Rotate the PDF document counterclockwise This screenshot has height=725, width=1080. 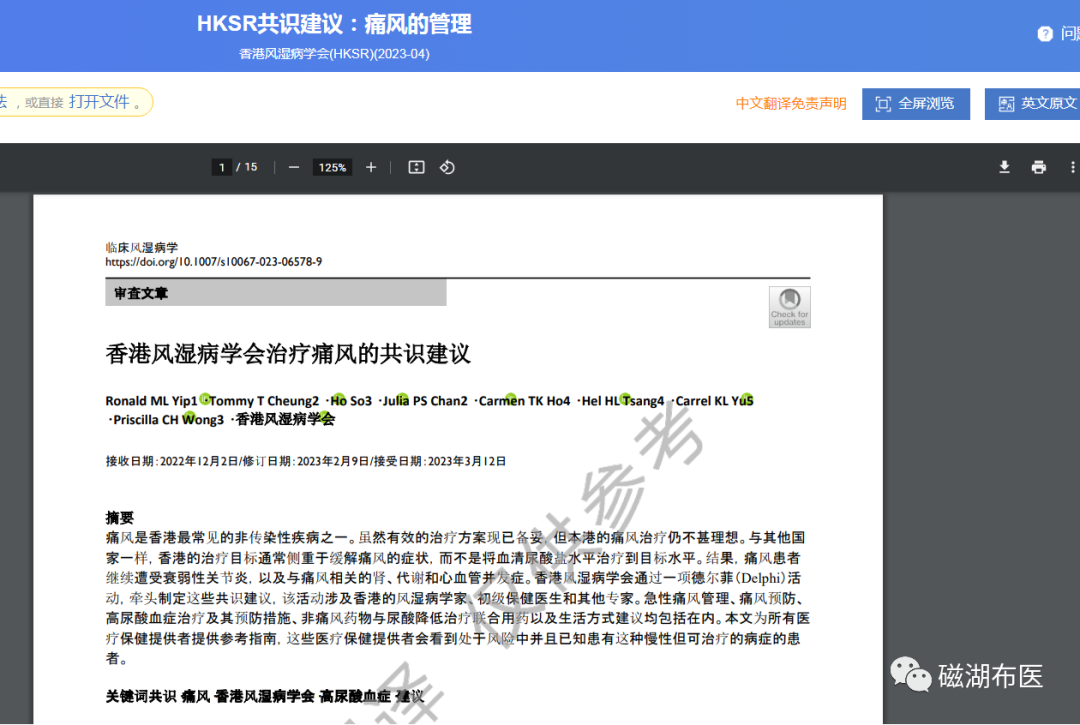[447, 167]
